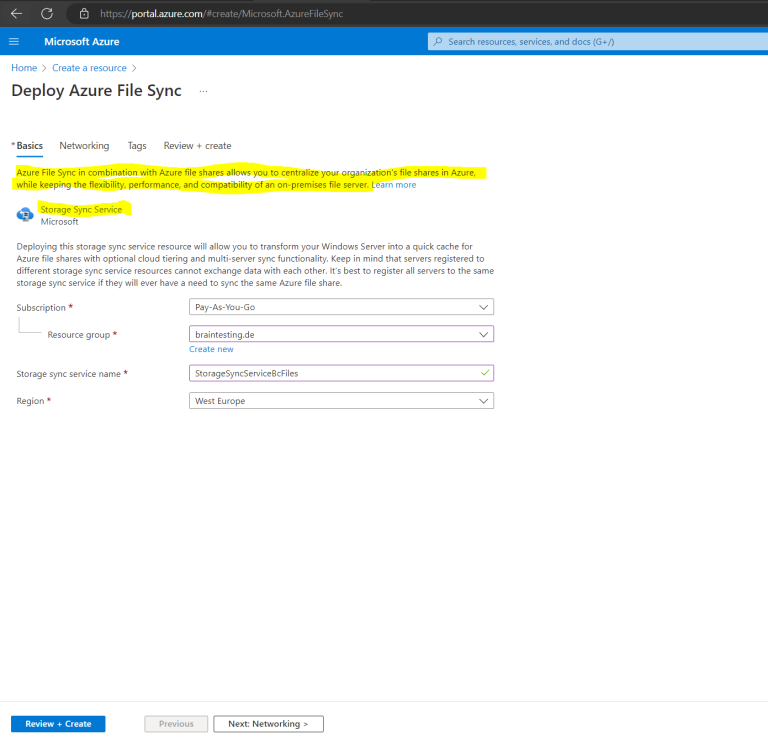Image resolution: width=768 pixels, height=740 pixels.
Task: Open the ellipsis menu beside Deploy Azure File Sync
Action: tap(203, 91)
